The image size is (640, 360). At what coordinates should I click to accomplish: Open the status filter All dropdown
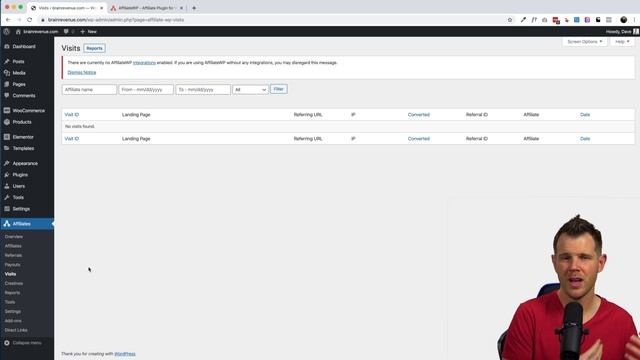coord(251,89)
